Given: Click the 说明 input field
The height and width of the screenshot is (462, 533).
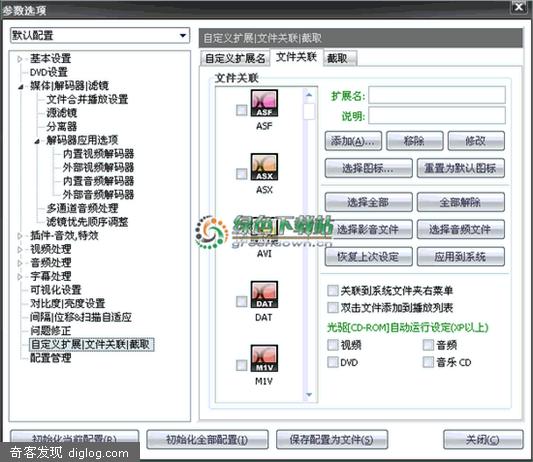Looking at the screenshot, I should pos(437,115).
